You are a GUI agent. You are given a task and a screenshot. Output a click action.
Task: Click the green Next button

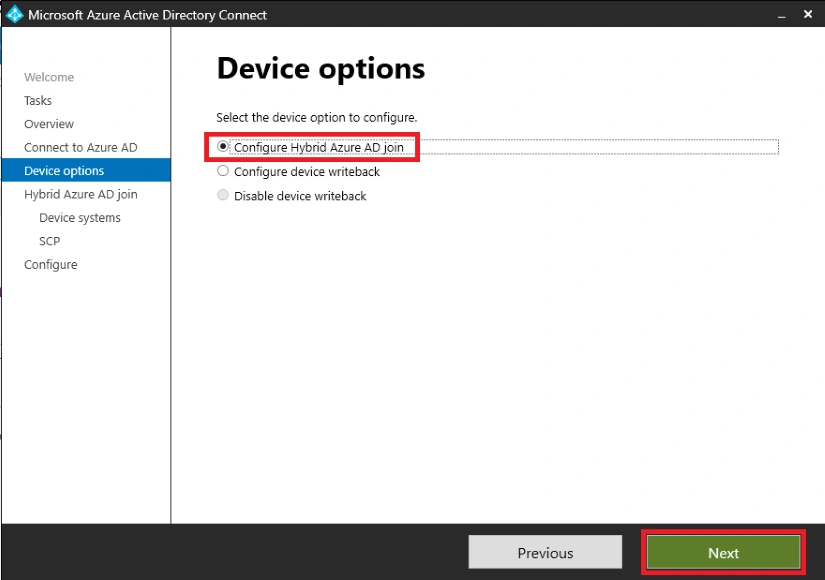pyautogui.click(x=723, y=553)
